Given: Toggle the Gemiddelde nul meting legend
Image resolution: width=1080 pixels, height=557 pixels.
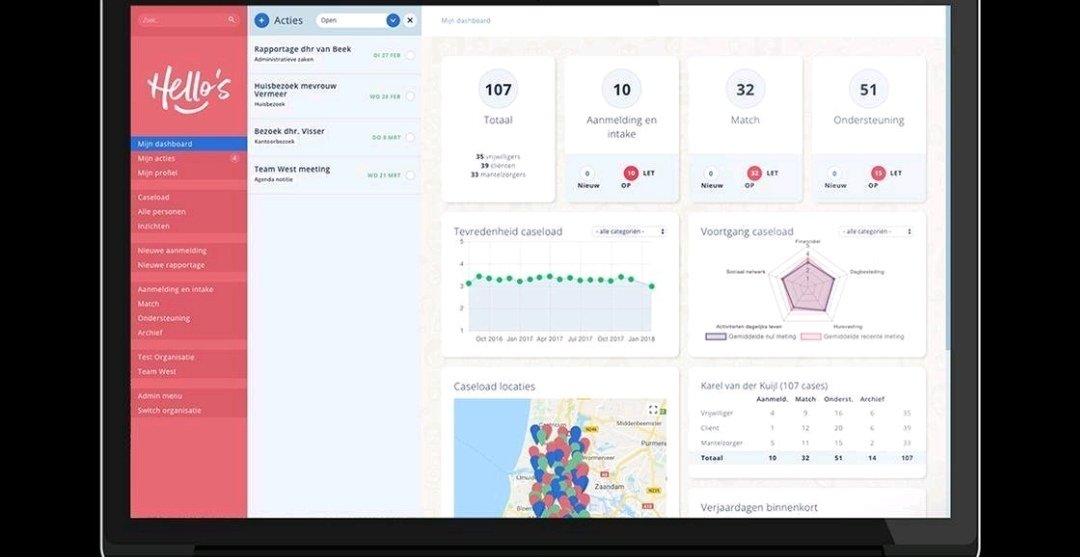Looking at the screenshot, I should coord(751,337).
